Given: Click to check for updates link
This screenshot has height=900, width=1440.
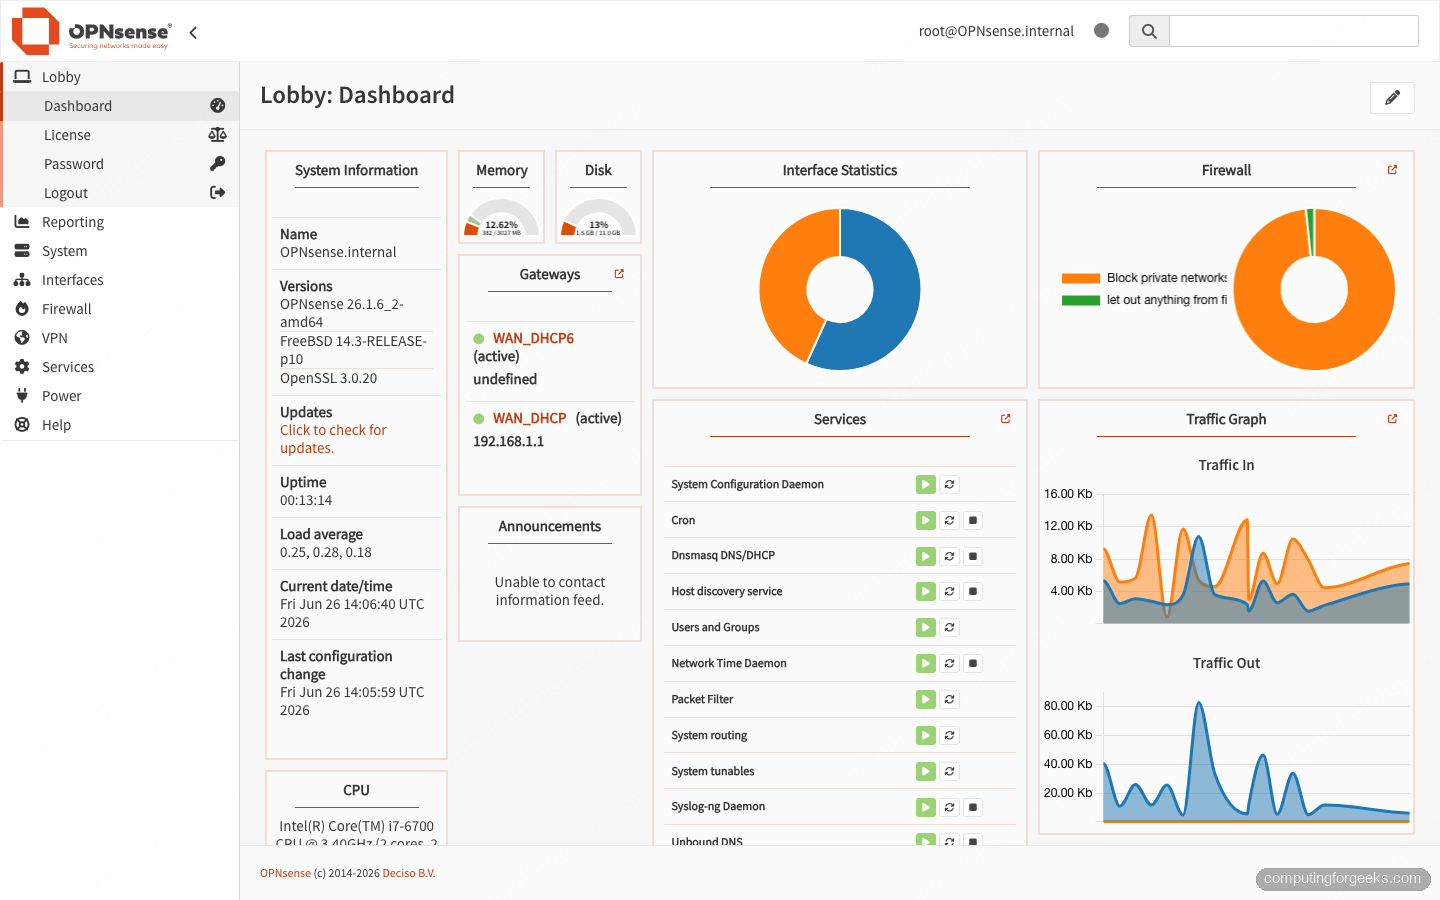Looking at the screenshot, I should click(x=333, y=439).
